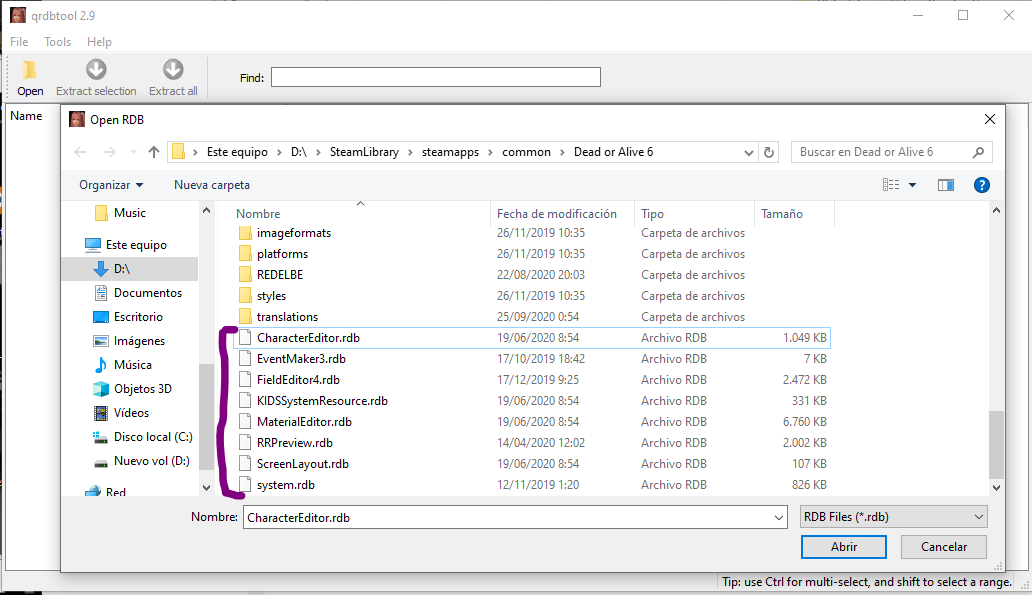1032x595 pixels.
Task: Click the Cancelar button
Action: 944,547
